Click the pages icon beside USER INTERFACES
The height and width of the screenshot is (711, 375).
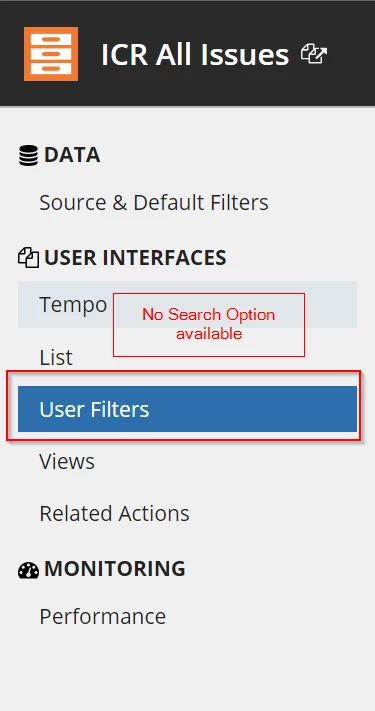point(28,258)
